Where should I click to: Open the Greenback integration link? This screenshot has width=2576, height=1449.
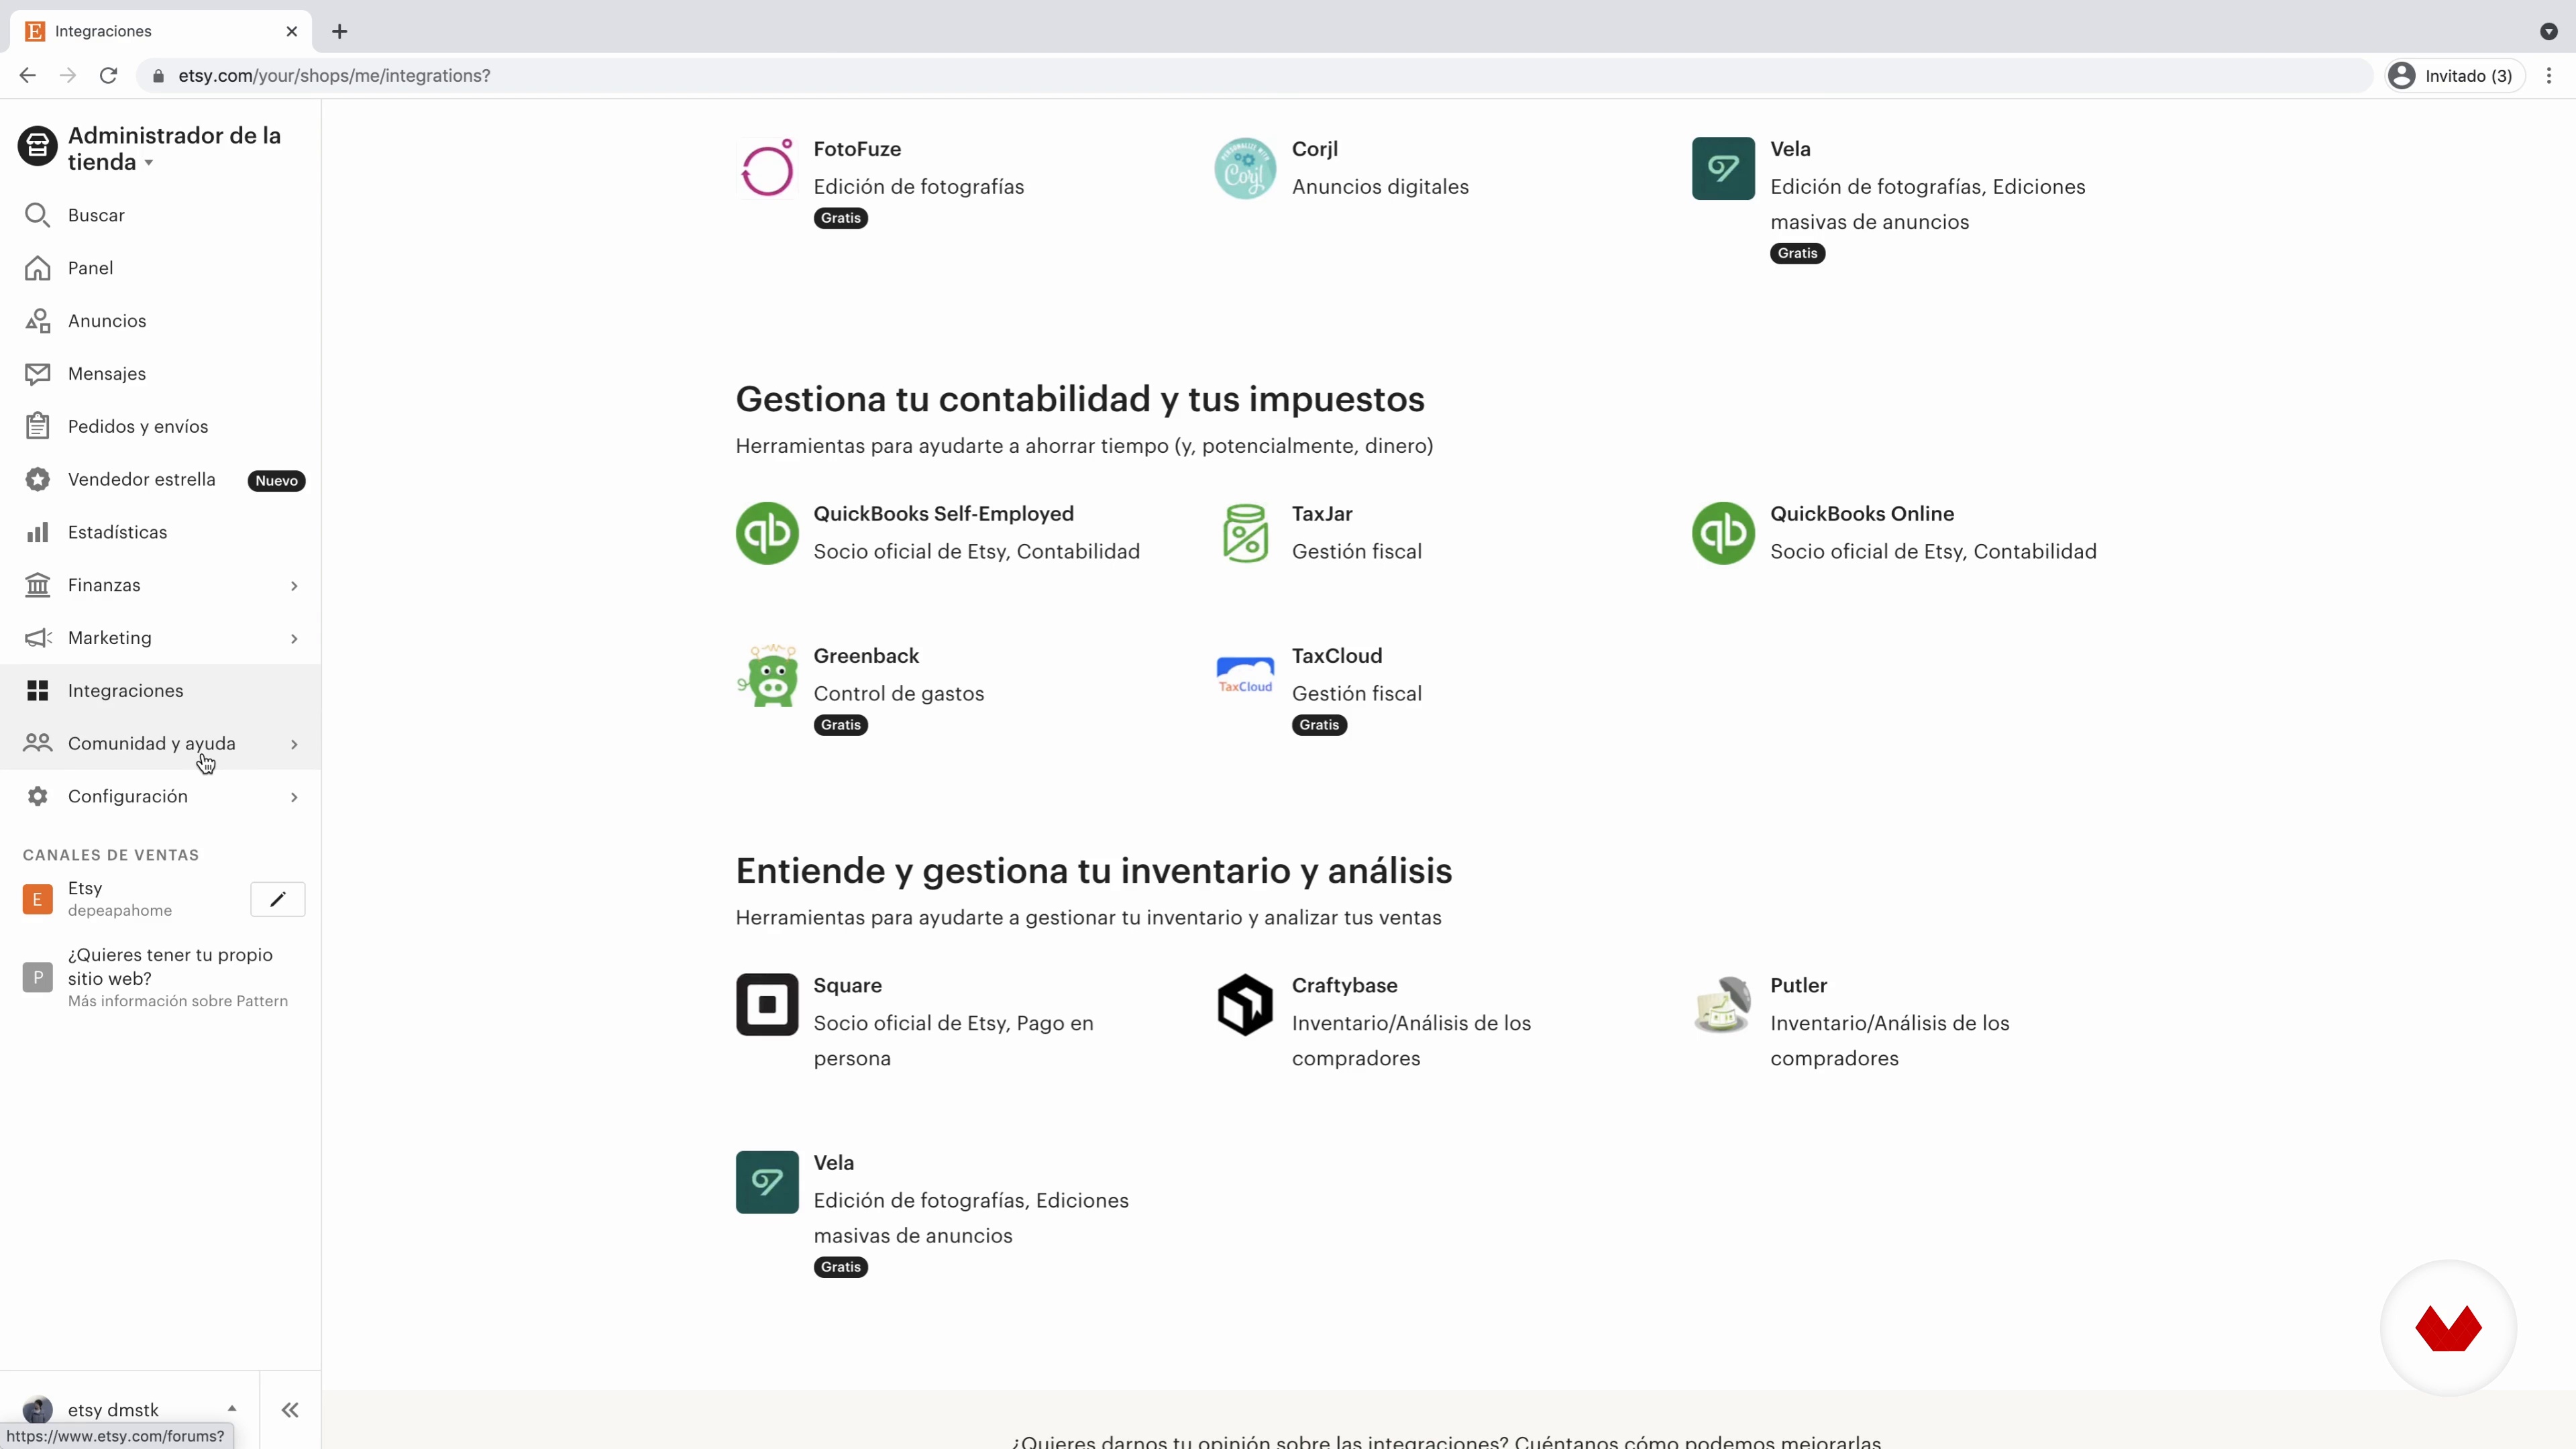(x=866, y=656)
